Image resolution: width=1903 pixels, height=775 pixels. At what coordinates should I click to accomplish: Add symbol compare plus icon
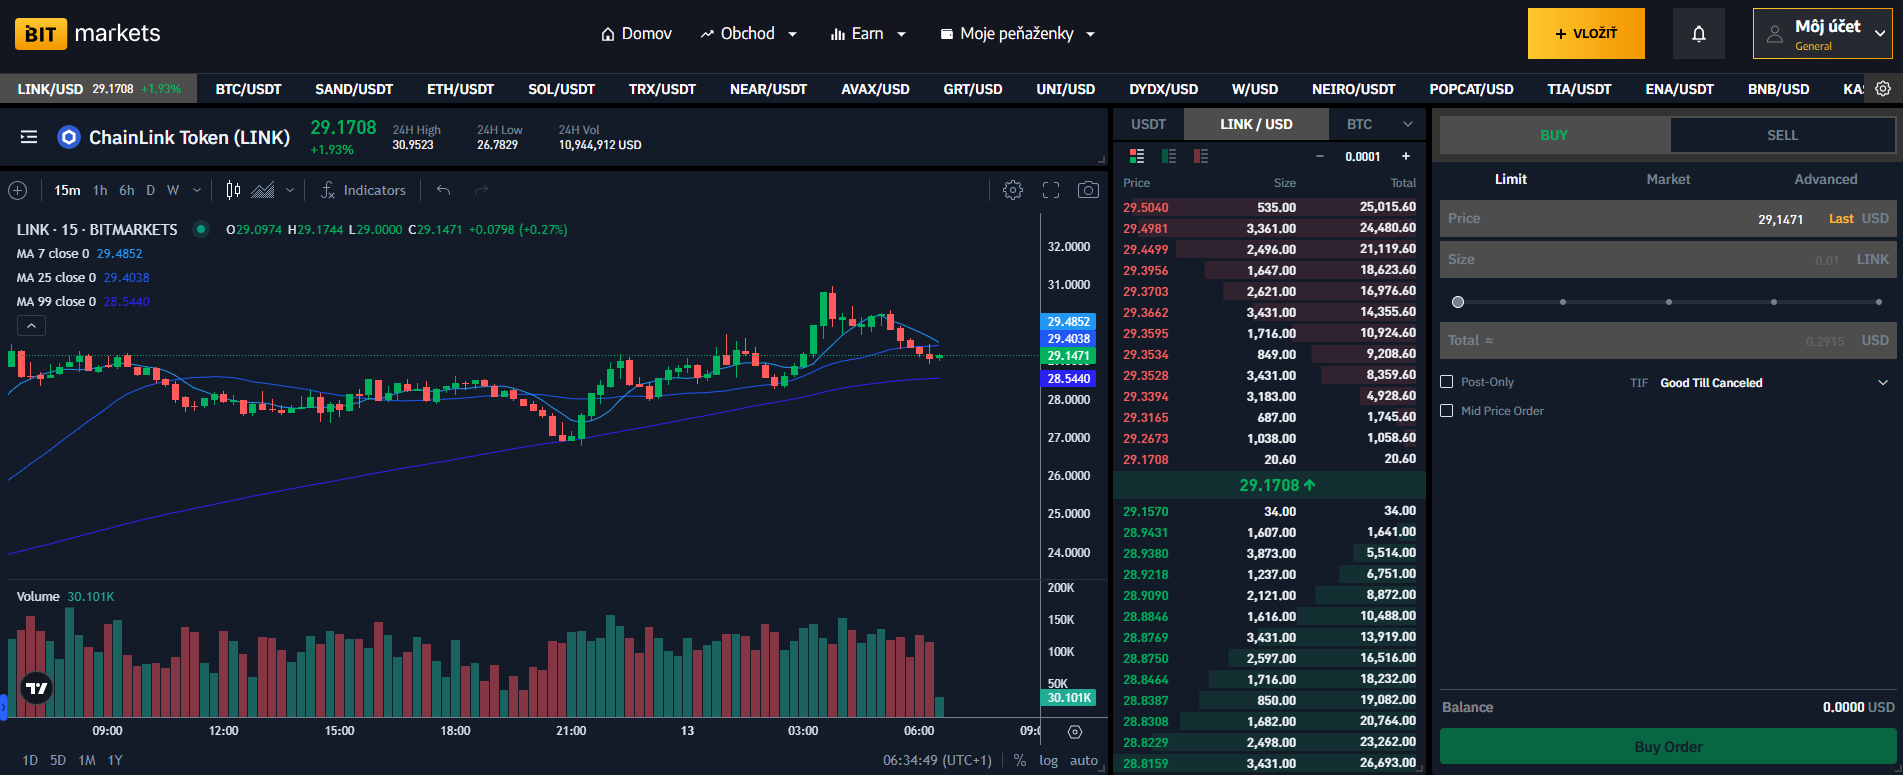pos(17,190)
